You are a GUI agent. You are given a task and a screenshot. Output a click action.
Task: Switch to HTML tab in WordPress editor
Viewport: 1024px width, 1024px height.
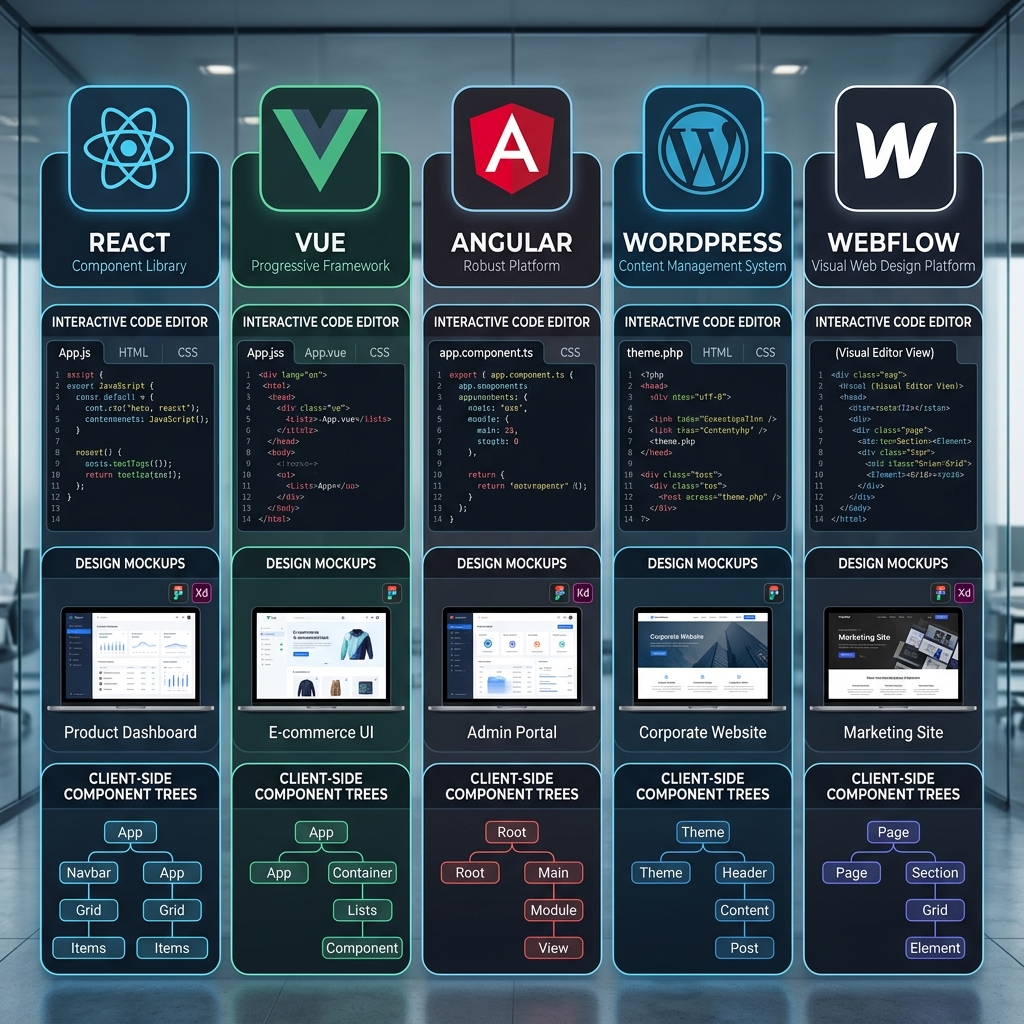(x=717, y=353)
